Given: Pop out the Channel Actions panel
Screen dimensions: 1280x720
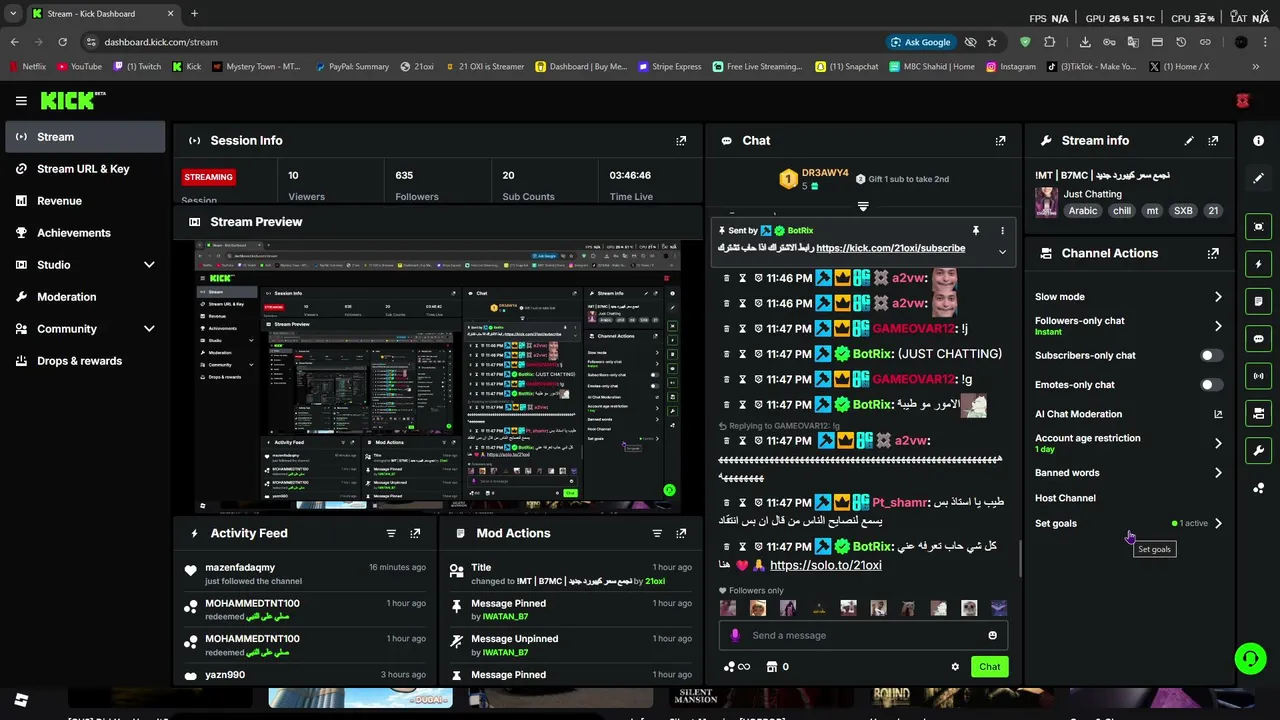Looking at the screenshot, I should pyautogui.click(x=1213, y=254).
